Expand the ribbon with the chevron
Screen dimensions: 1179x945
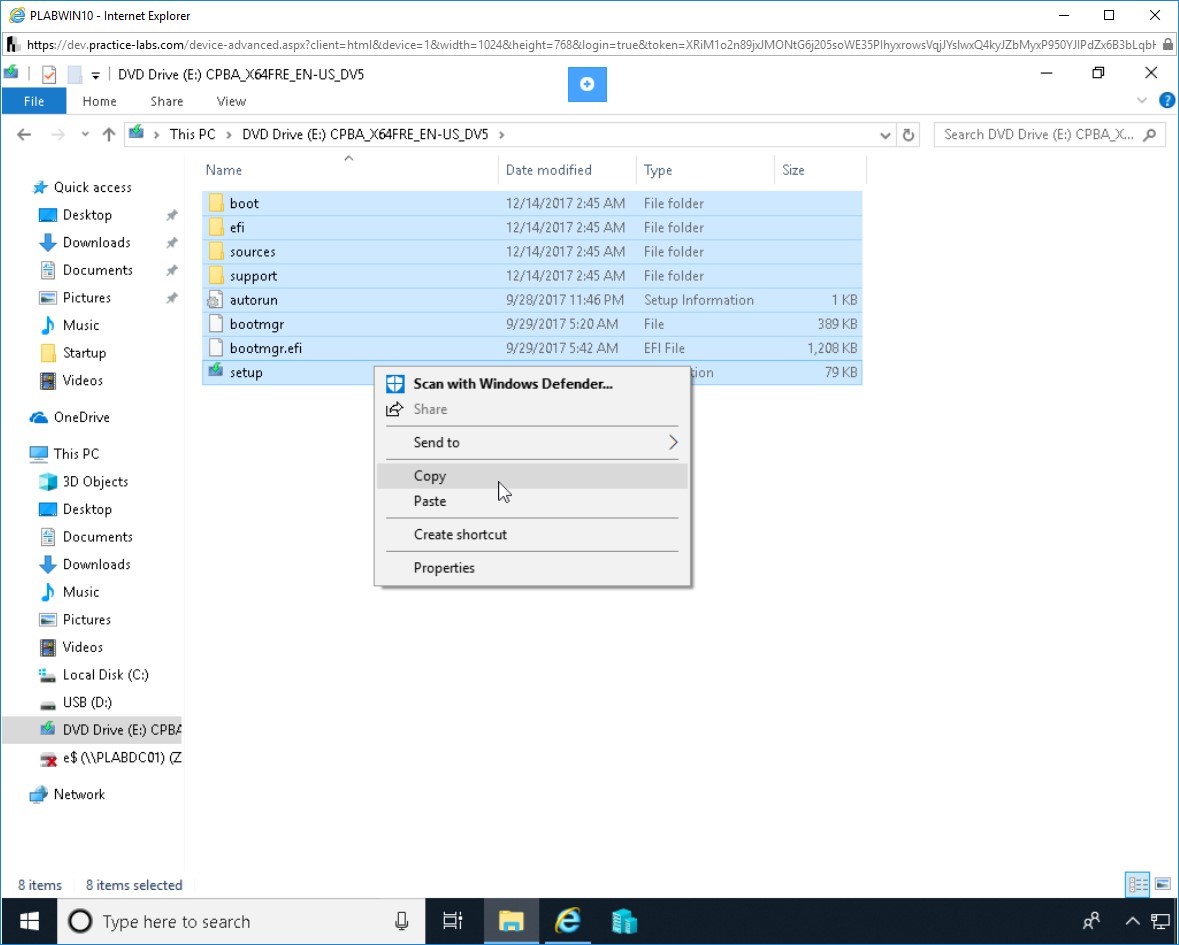(1141, 101)
